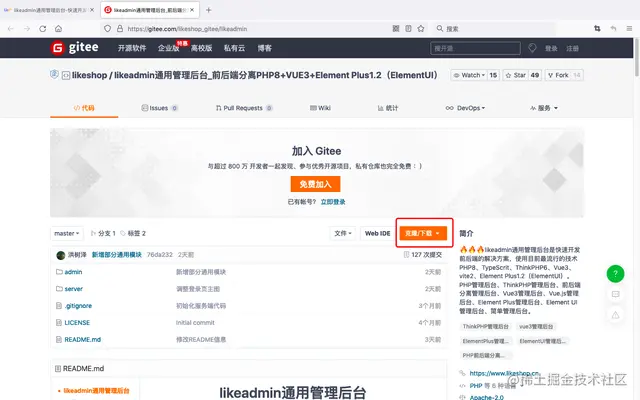Click the admin folder icon

[x=59, y=272]
